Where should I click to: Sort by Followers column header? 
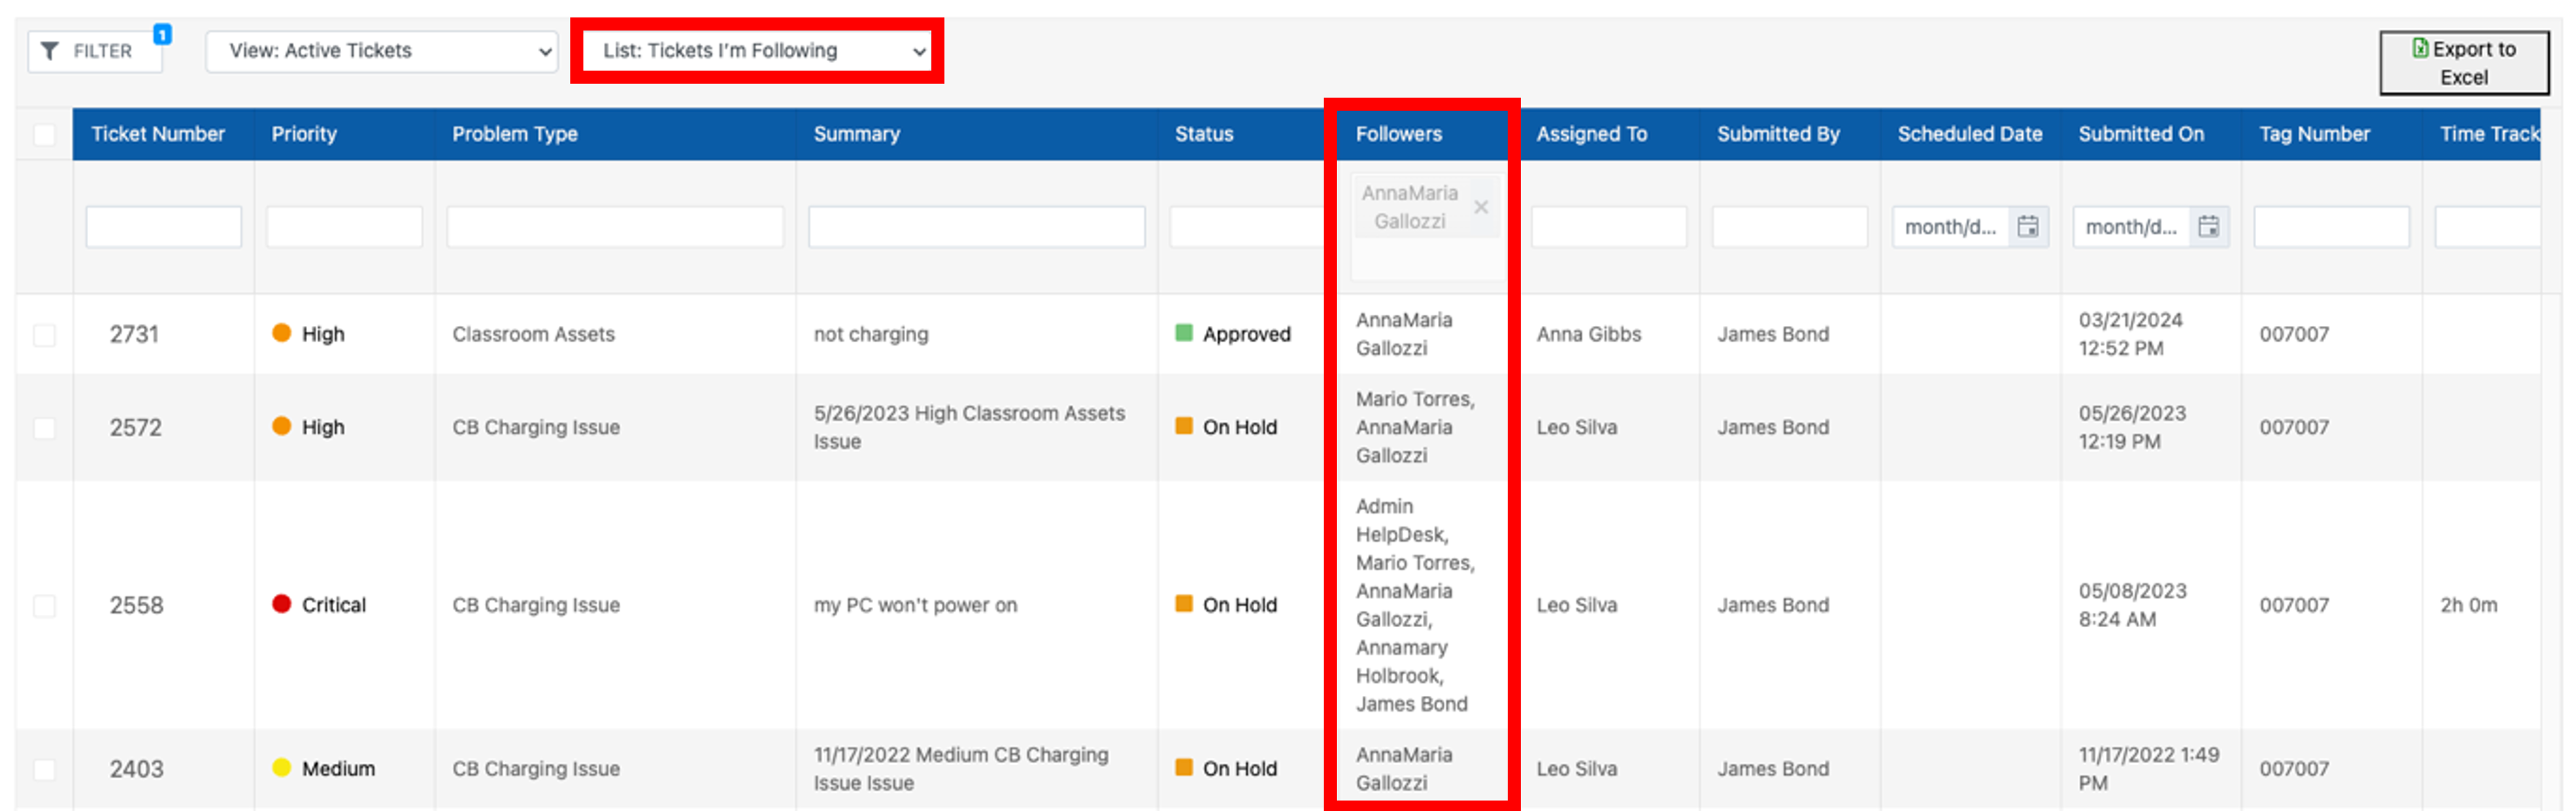tap(1399, 134)
